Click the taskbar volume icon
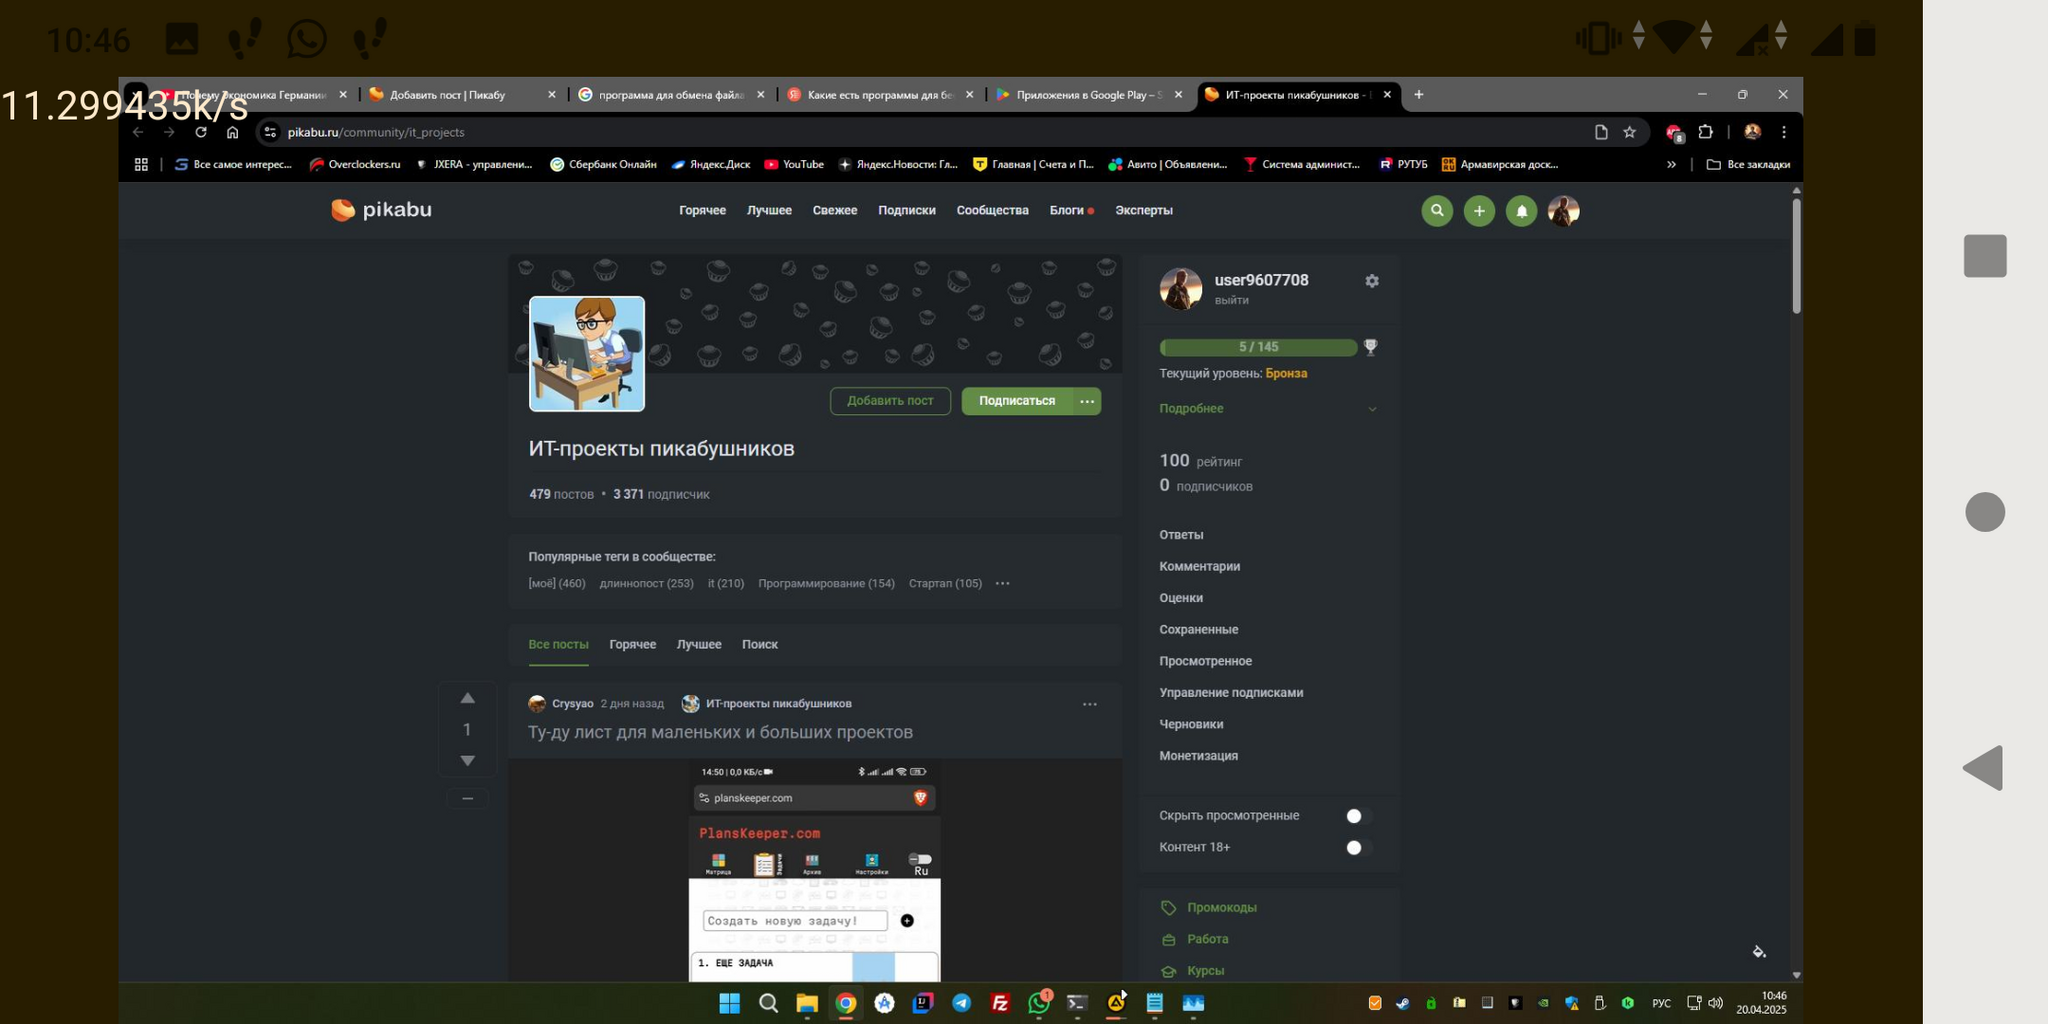Viewport: 2048px width, 1024px height. click(x=1716, y=1003)
